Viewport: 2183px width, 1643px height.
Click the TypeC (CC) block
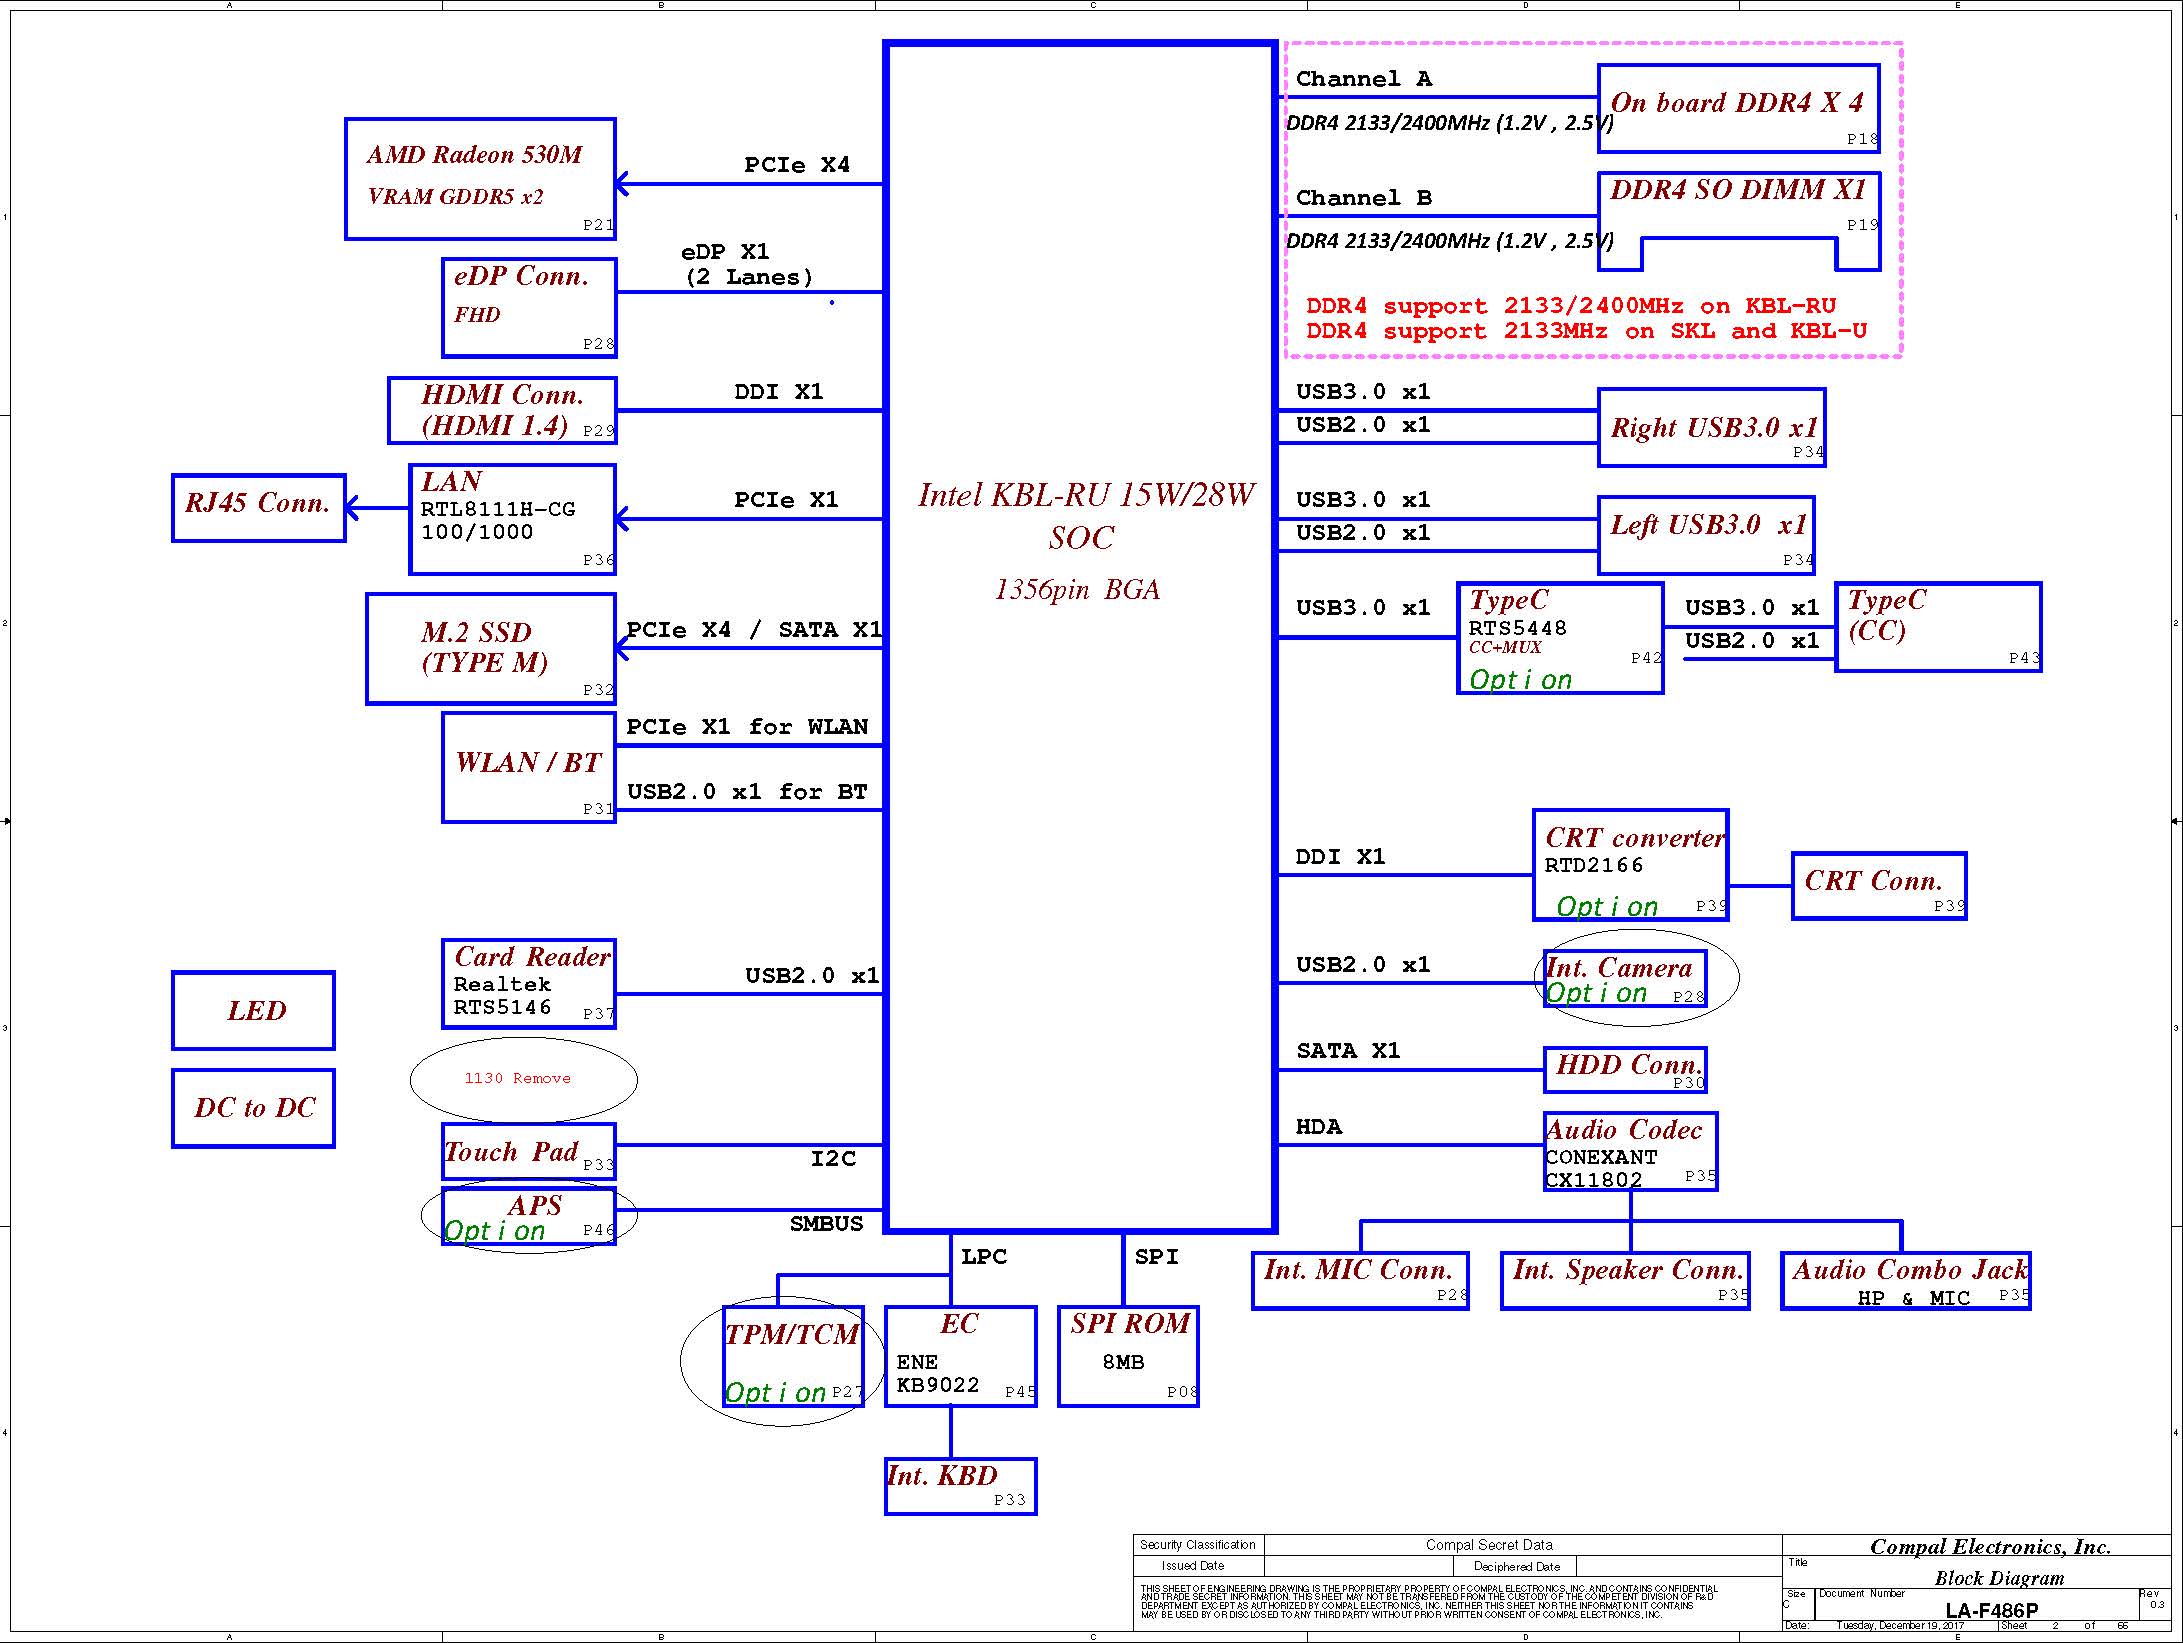[1938, 627]
